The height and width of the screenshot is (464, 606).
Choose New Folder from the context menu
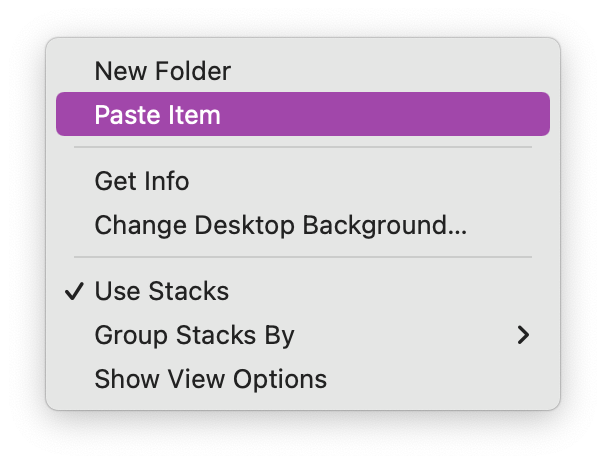(x=303, y=71)
